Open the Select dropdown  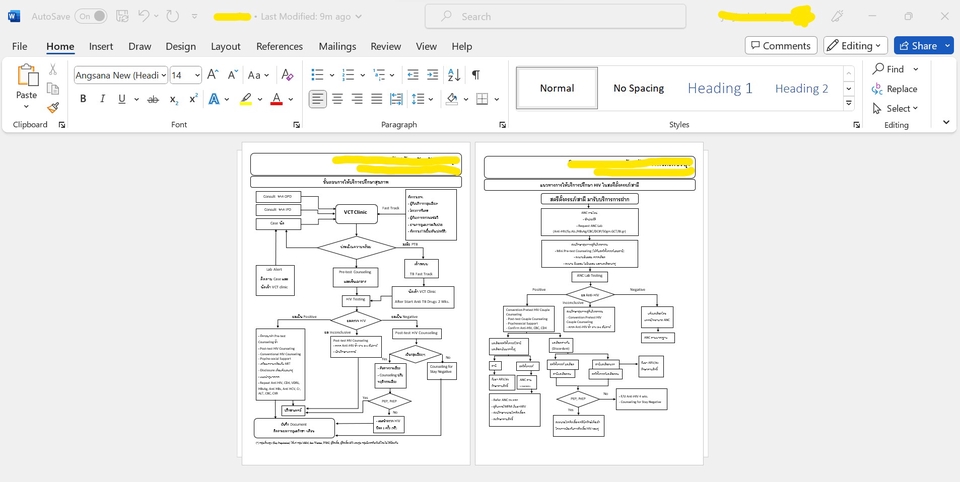896,108
